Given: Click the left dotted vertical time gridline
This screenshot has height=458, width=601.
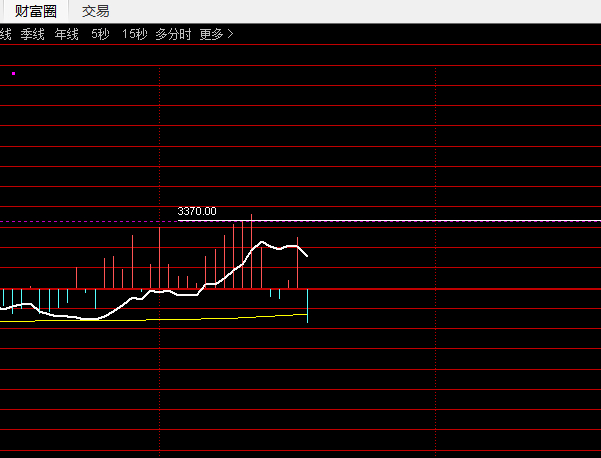Looking at the screenshot, I should [159, 261].
